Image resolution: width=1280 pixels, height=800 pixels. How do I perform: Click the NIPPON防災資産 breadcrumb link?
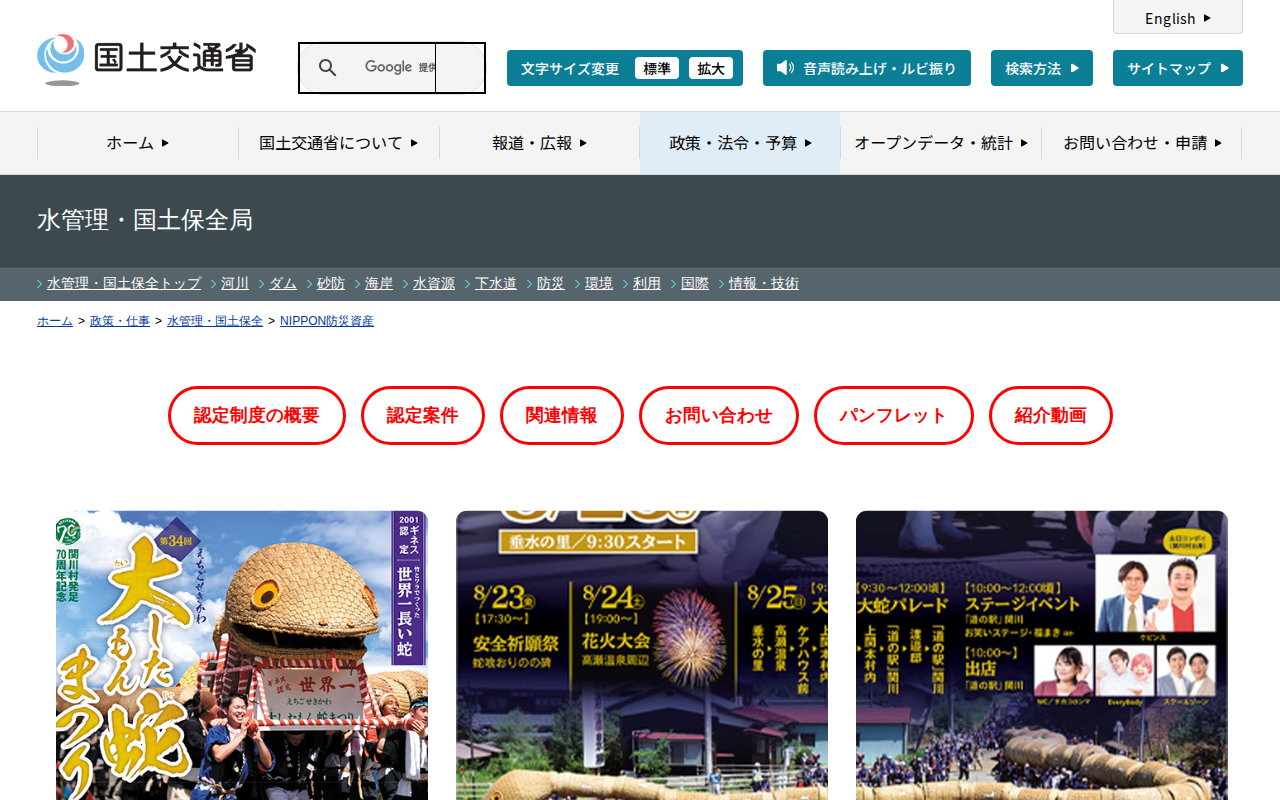pos(327,321)
